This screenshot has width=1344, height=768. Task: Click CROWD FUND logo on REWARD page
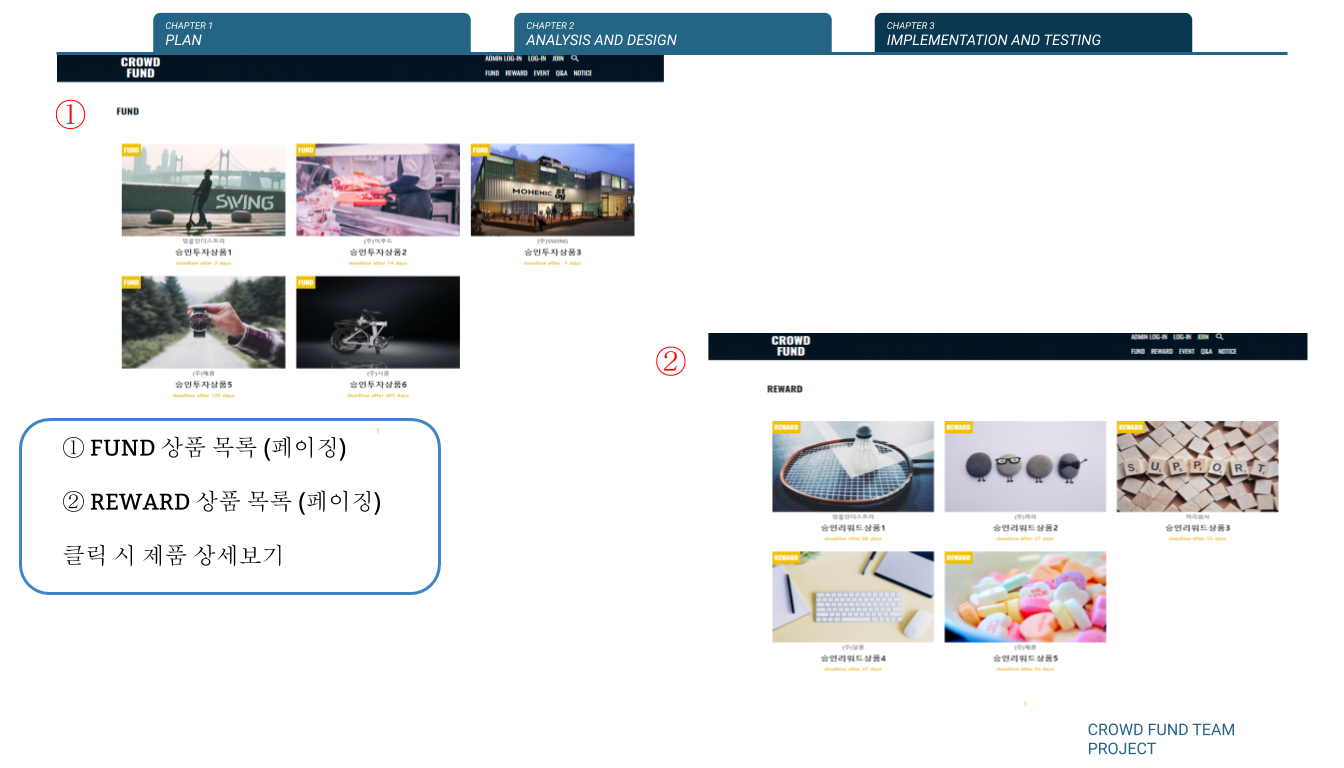790,346
